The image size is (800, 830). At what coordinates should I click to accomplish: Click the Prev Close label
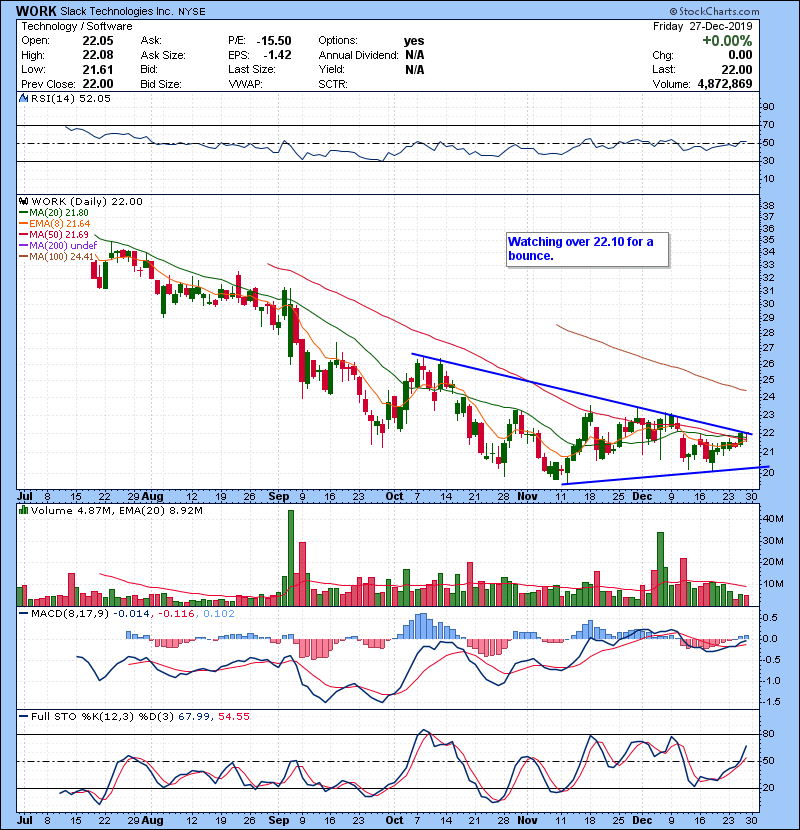pos(48,84)
